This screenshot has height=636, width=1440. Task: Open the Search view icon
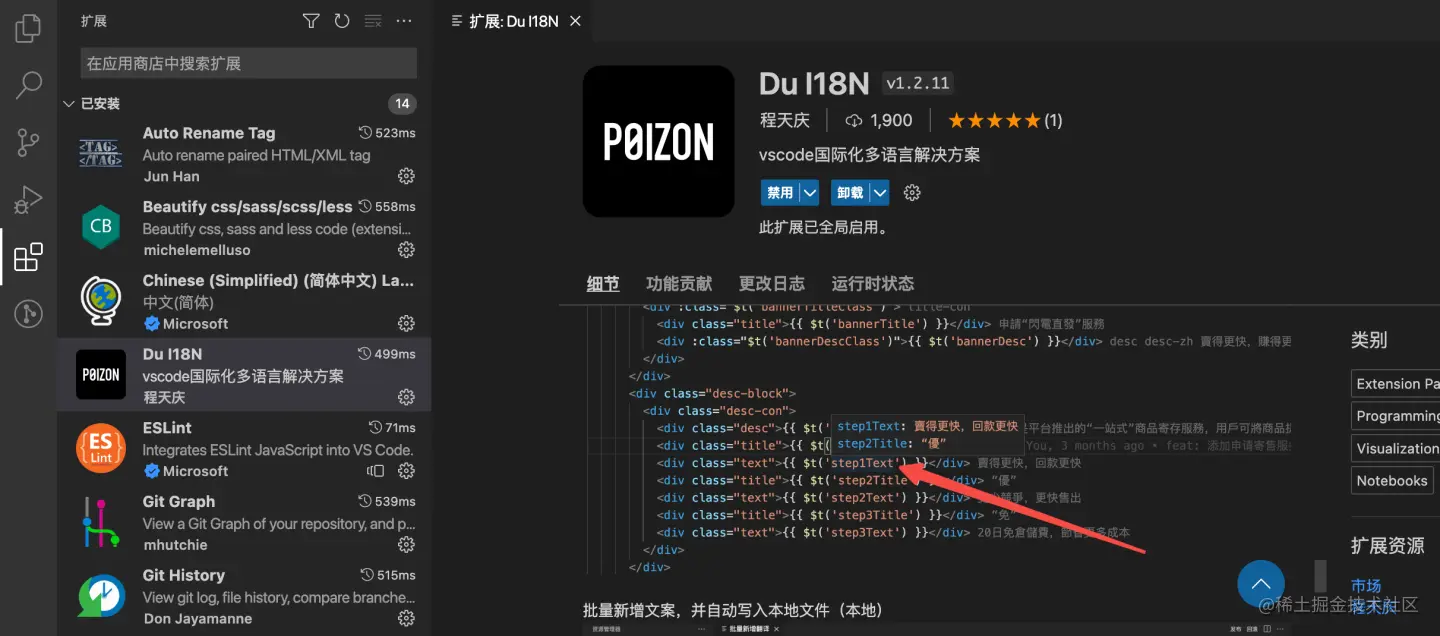click(x=27, y=85)
